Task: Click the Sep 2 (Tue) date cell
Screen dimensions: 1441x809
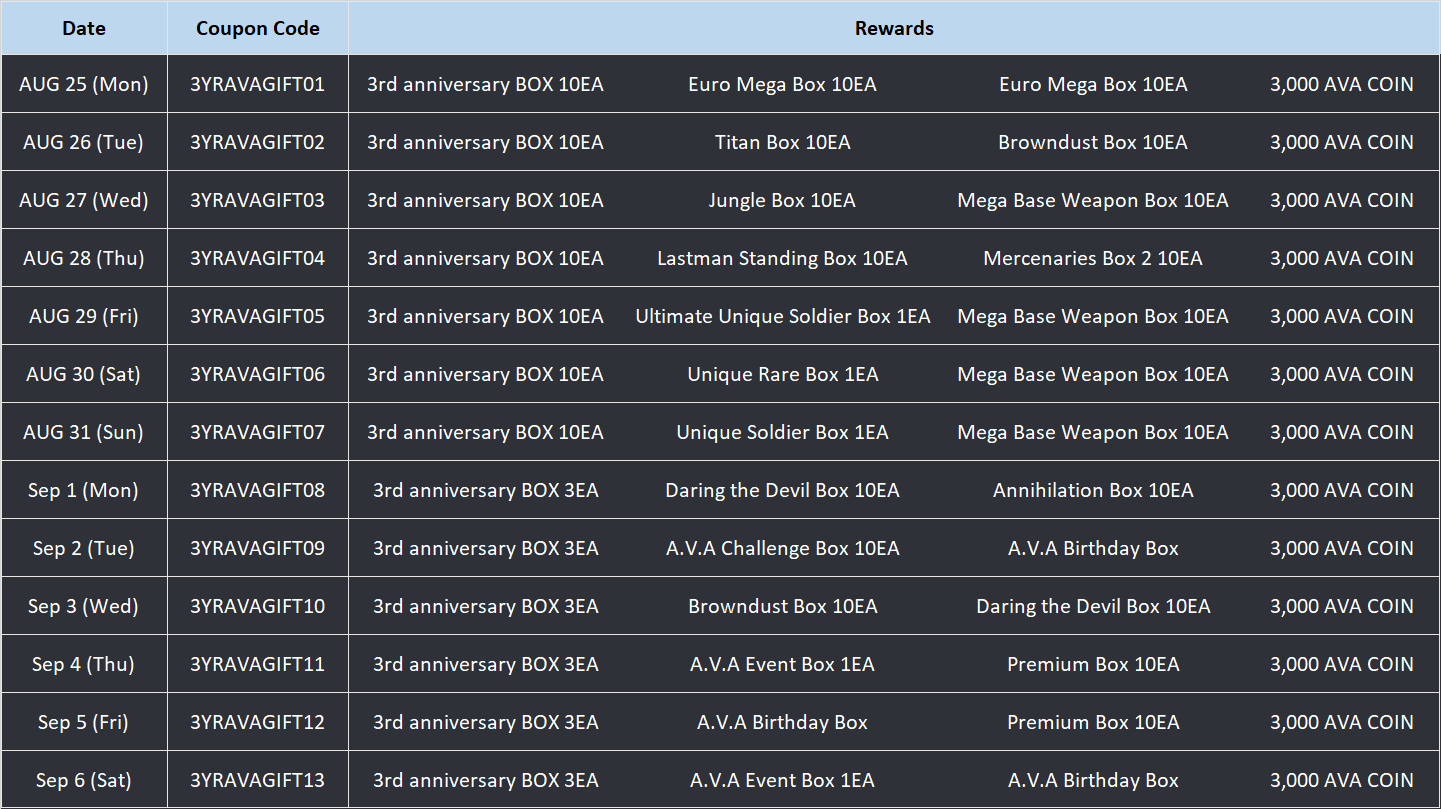Action: 84,548
